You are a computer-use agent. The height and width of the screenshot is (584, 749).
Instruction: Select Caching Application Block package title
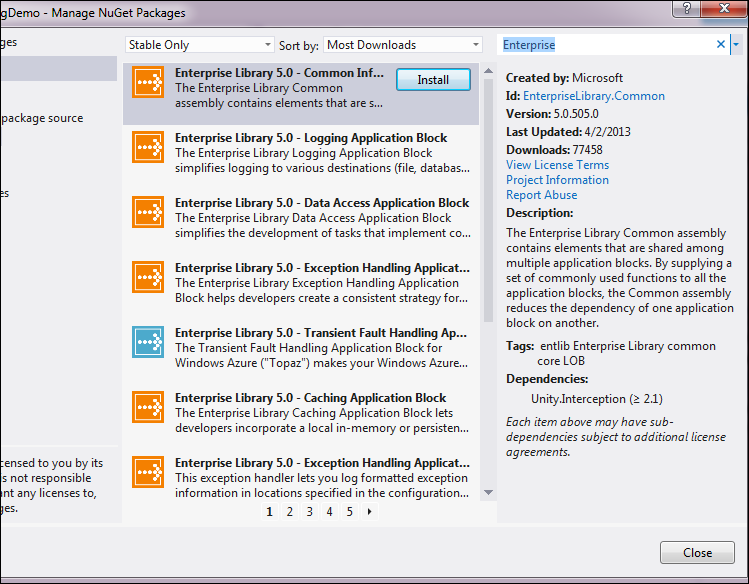click(x=310, y=397)
